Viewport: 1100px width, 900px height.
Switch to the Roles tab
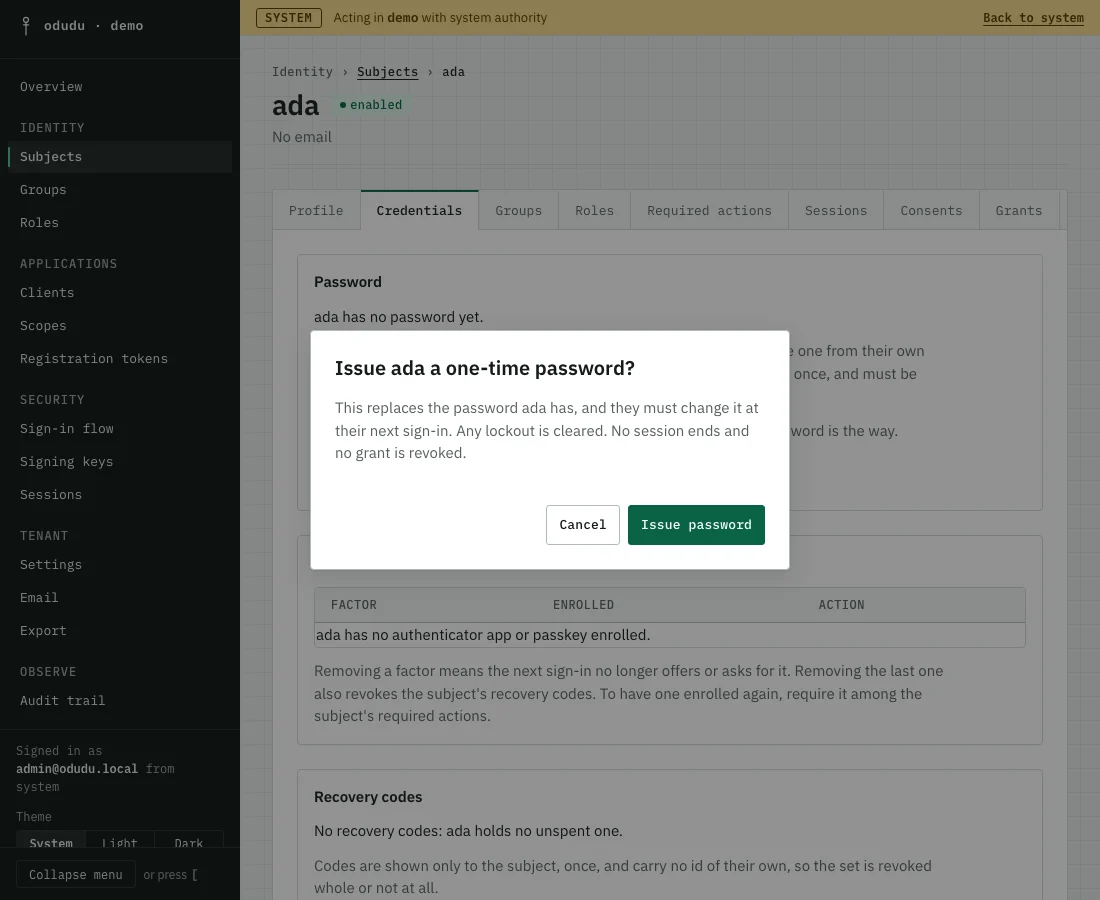(x=594, y=210)
